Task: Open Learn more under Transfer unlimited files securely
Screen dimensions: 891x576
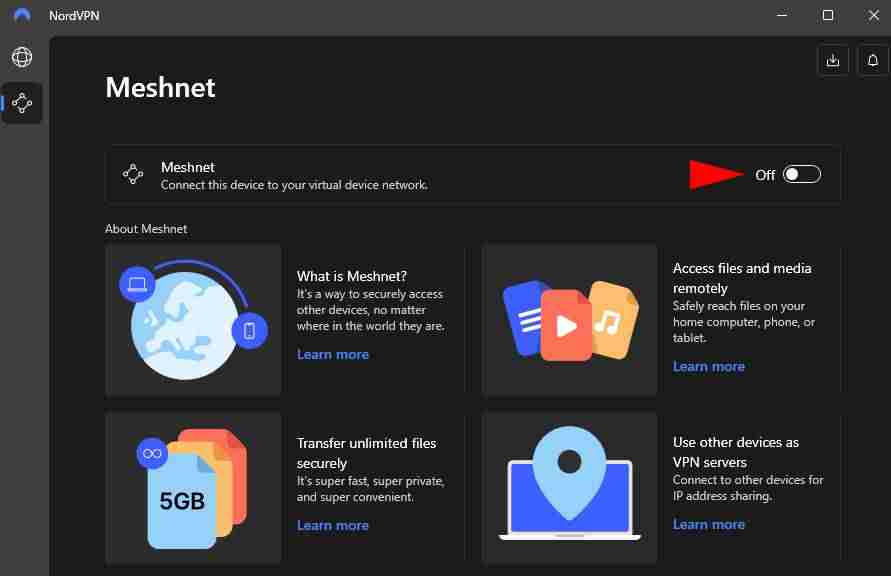Action: pyautogui.click(x=332, y=525)
